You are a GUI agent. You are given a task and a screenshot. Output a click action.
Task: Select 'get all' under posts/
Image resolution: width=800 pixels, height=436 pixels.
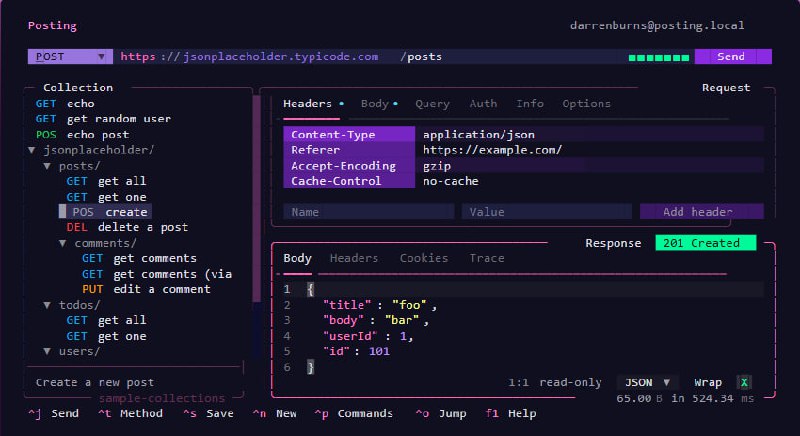point(106,181)
